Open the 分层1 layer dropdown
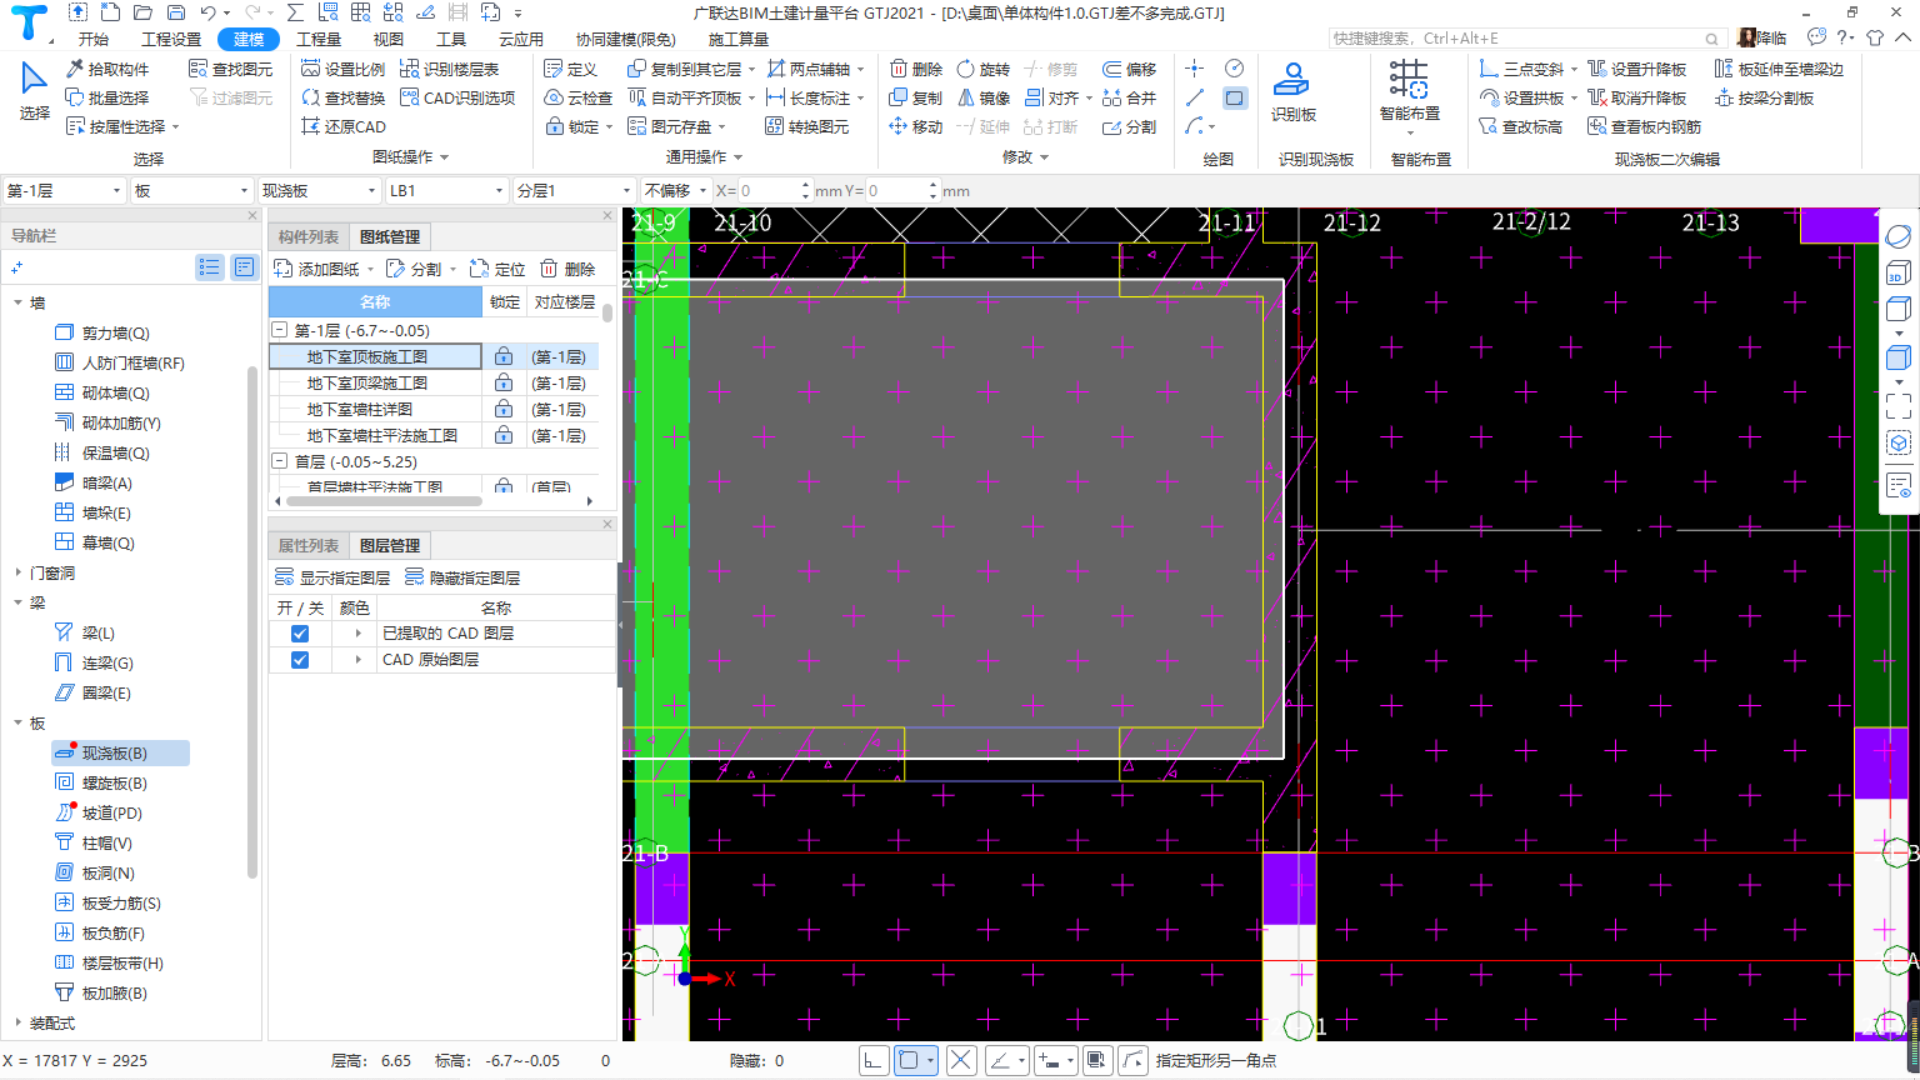 [x=574, y=191]
